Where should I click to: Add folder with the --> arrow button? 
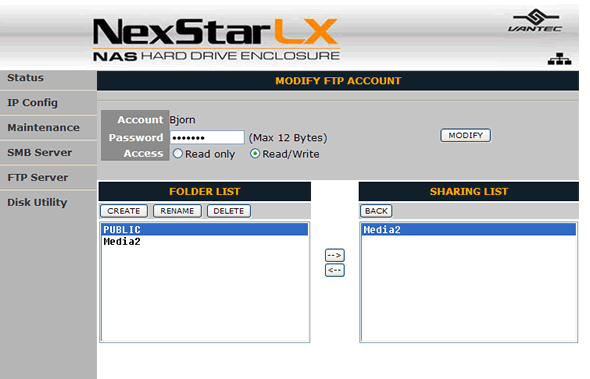coord(335,255)
